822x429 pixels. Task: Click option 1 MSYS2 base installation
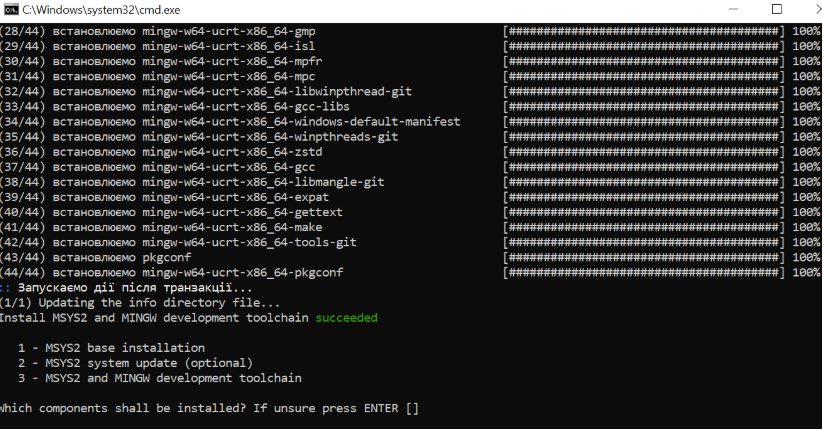[111, 348]
